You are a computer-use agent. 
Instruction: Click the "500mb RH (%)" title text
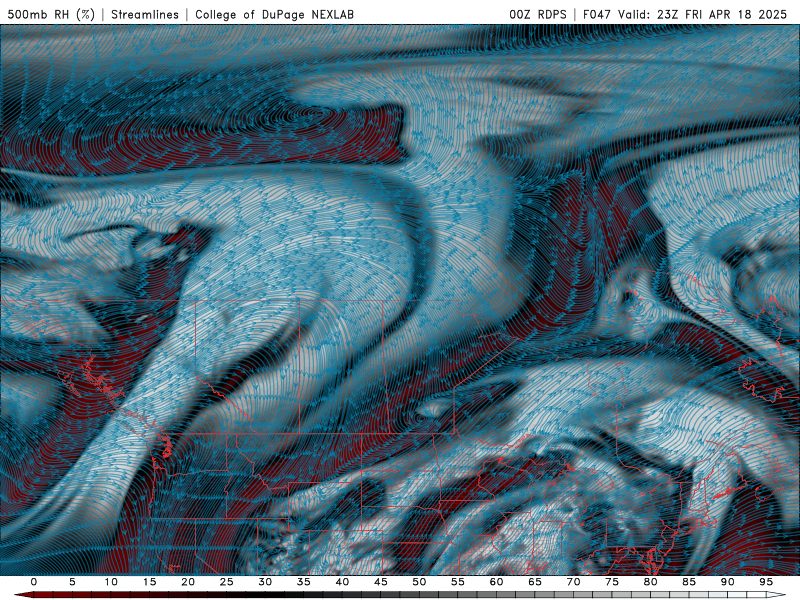tap(51, 14)
